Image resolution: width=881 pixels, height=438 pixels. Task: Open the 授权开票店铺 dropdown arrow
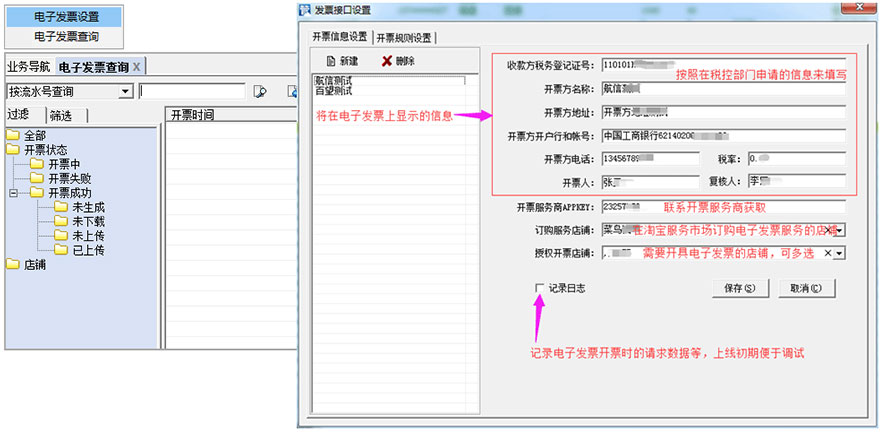click(839, 253)
